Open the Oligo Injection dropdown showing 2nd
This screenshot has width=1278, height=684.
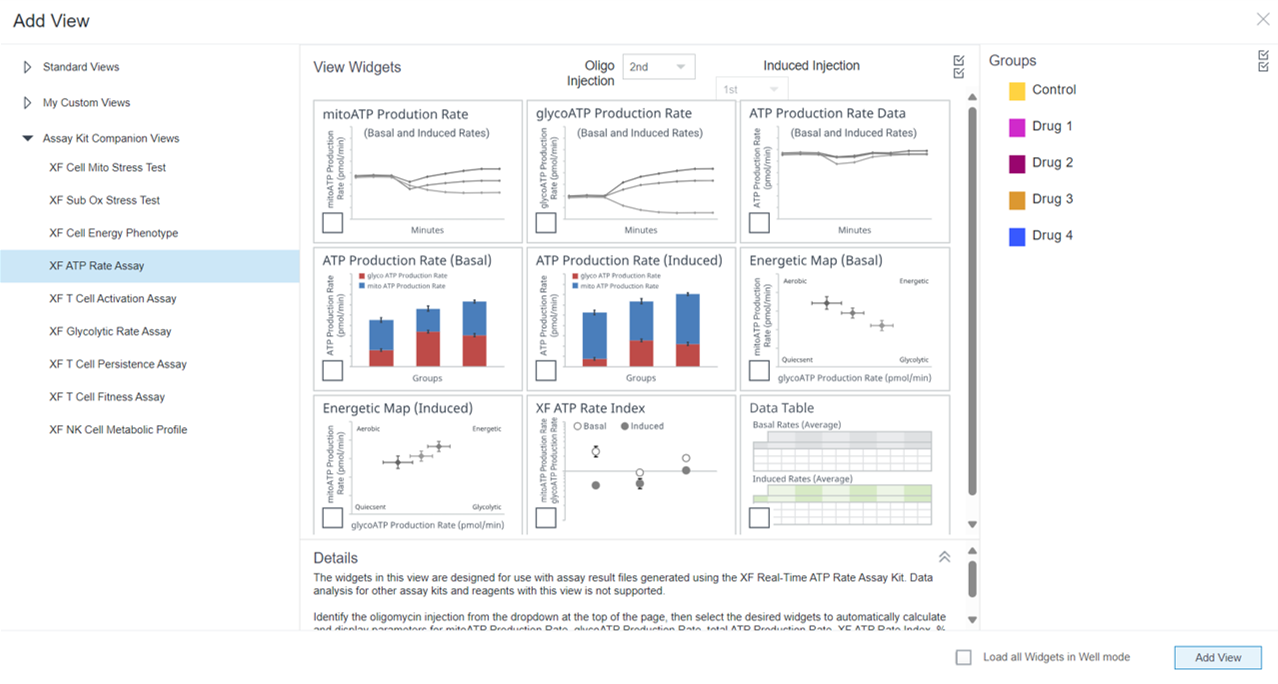pos(658,66)
